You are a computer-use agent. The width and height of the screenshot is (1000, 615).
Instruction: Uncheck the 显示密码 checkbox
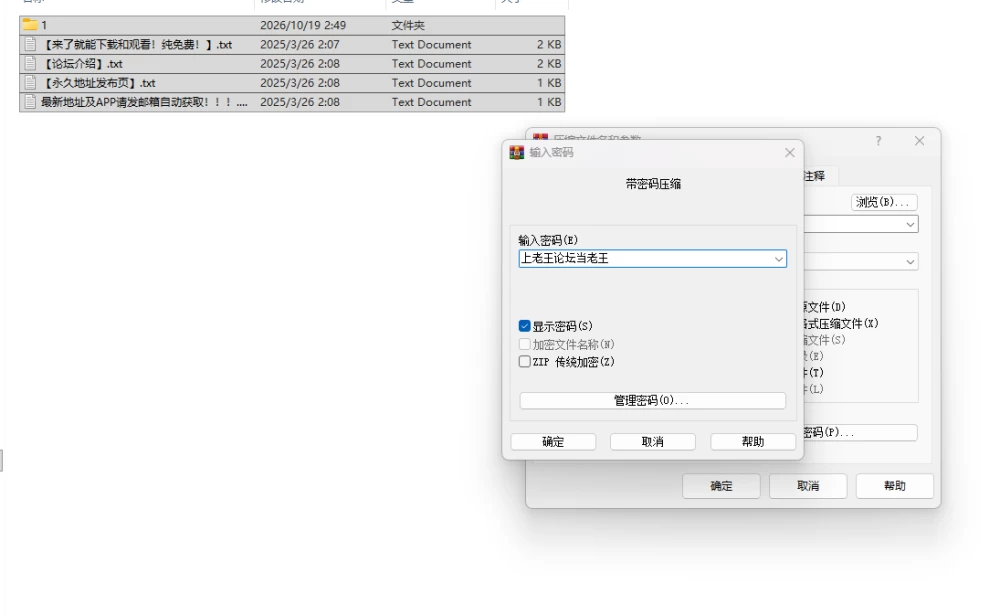pyautogui.click(x=525, y=326)
